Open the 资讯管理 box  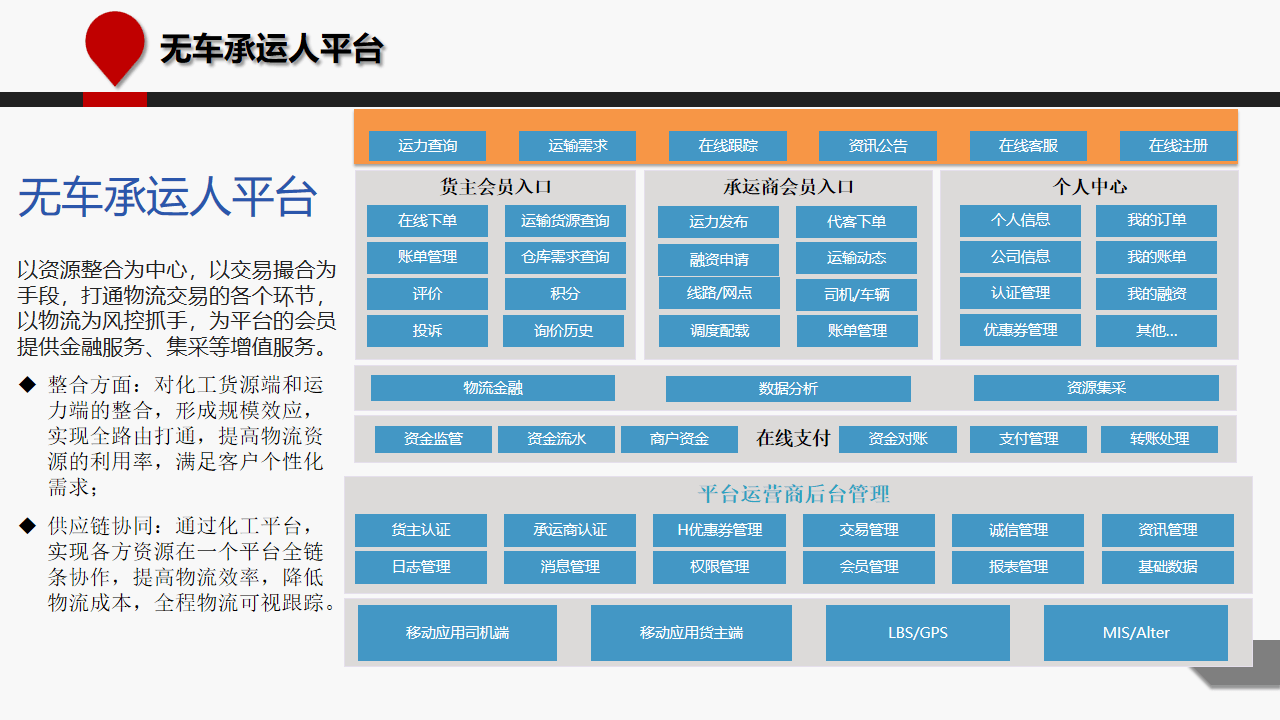[x=1168, y=530]
